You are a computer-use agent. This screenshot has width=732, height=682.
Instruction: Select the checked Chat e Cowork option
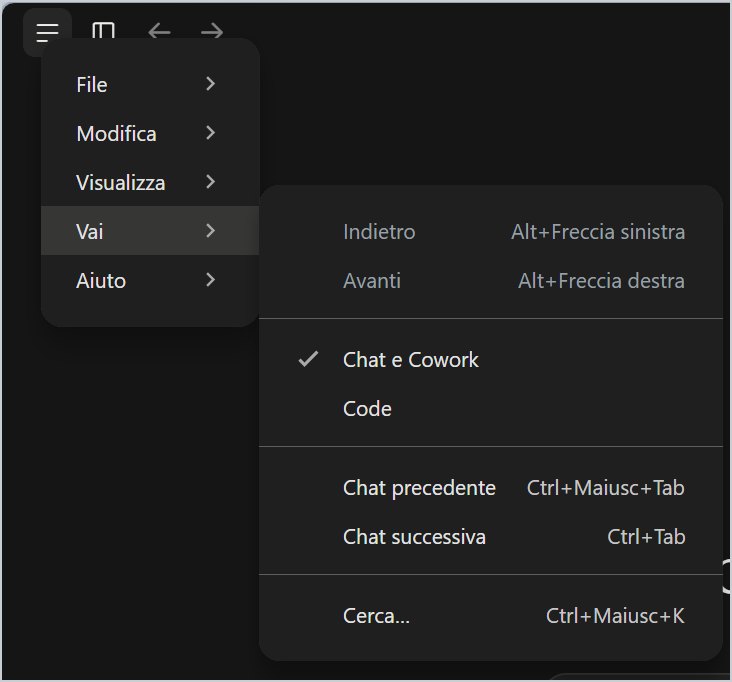click(491, 359)
